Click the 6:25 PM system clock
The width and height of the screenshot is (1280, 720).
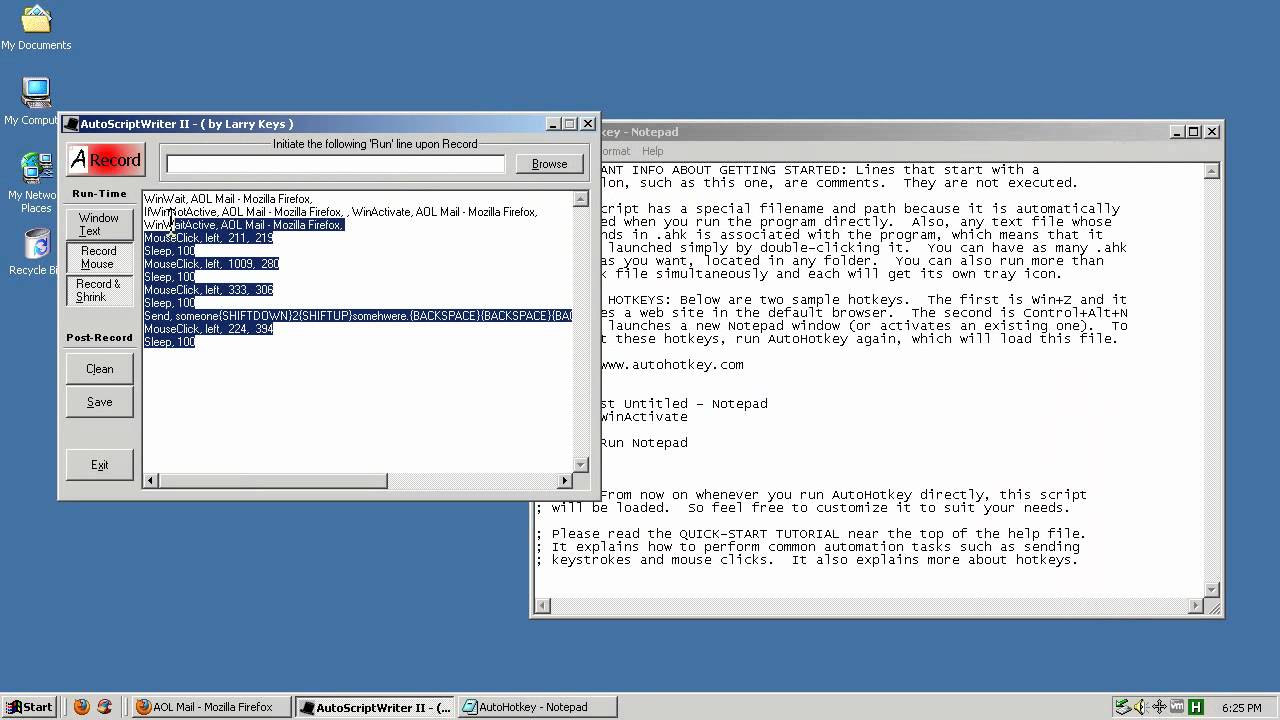click(1242, 708)
